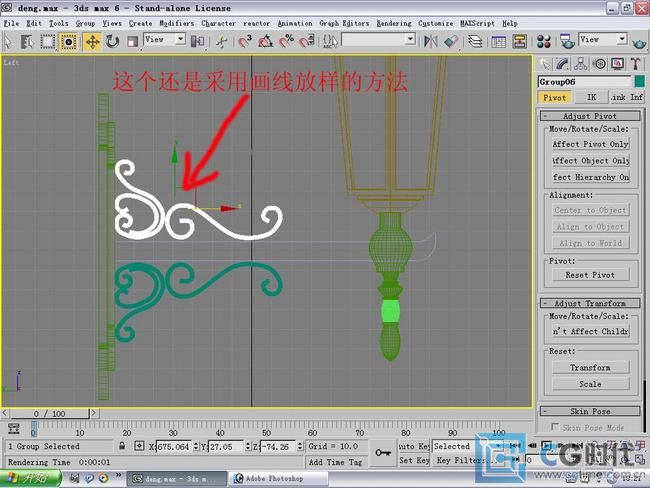Toggle Affect Hierarchy Only button

(590, 177)
